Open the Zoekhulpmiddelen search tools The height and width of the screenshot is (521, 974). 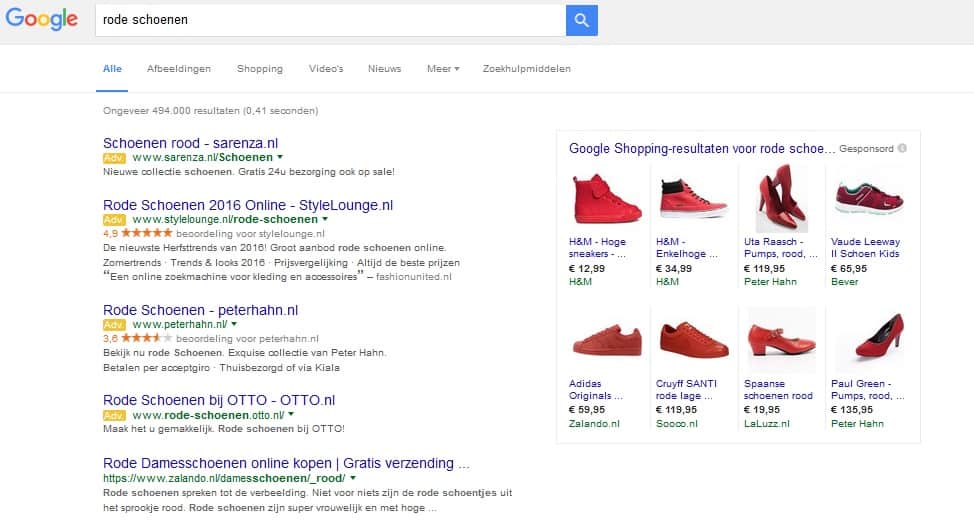[x=526, y=69]
